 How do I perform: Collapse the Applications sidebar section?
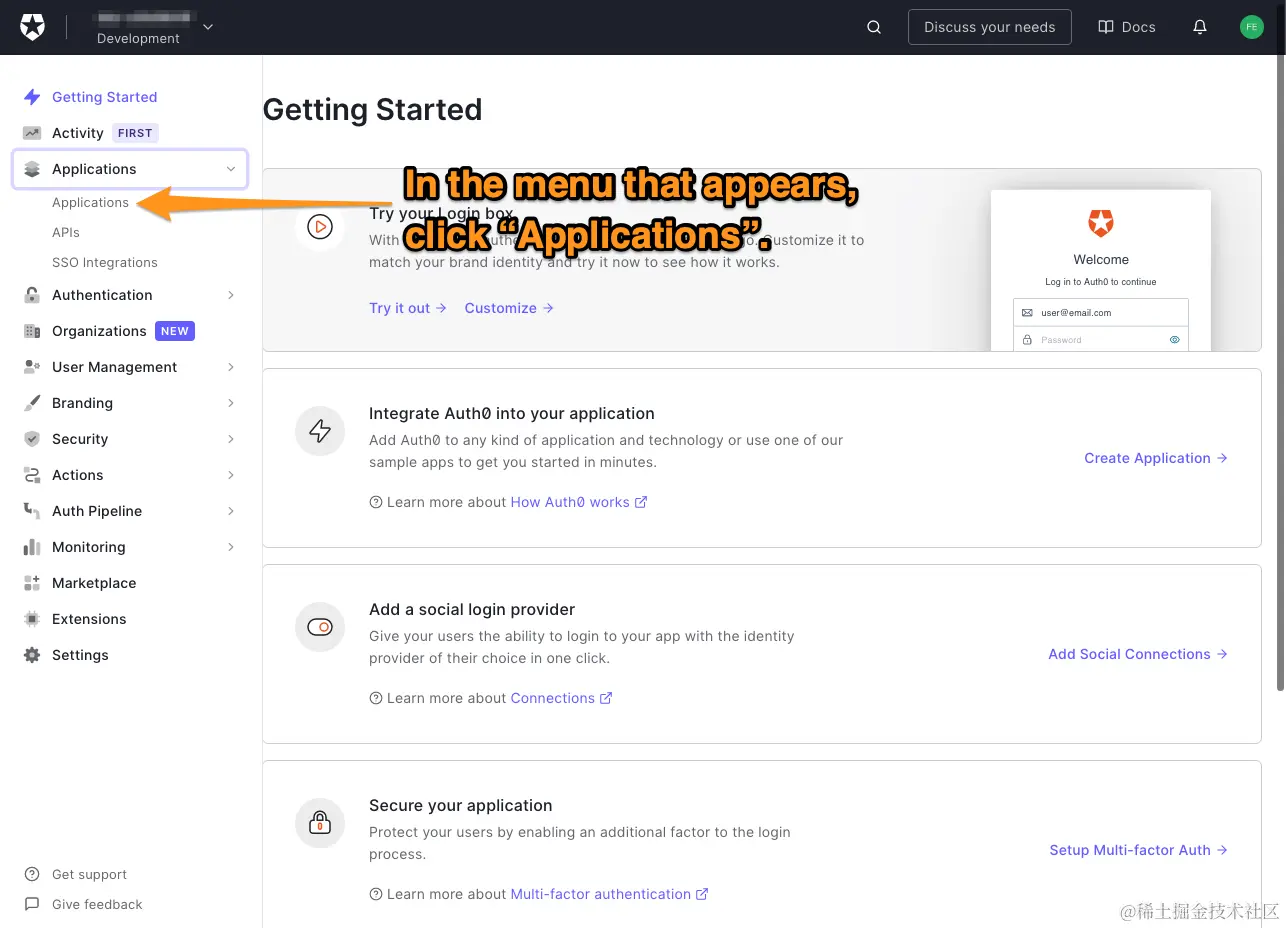pyautogui.click(x=231, y=169)
